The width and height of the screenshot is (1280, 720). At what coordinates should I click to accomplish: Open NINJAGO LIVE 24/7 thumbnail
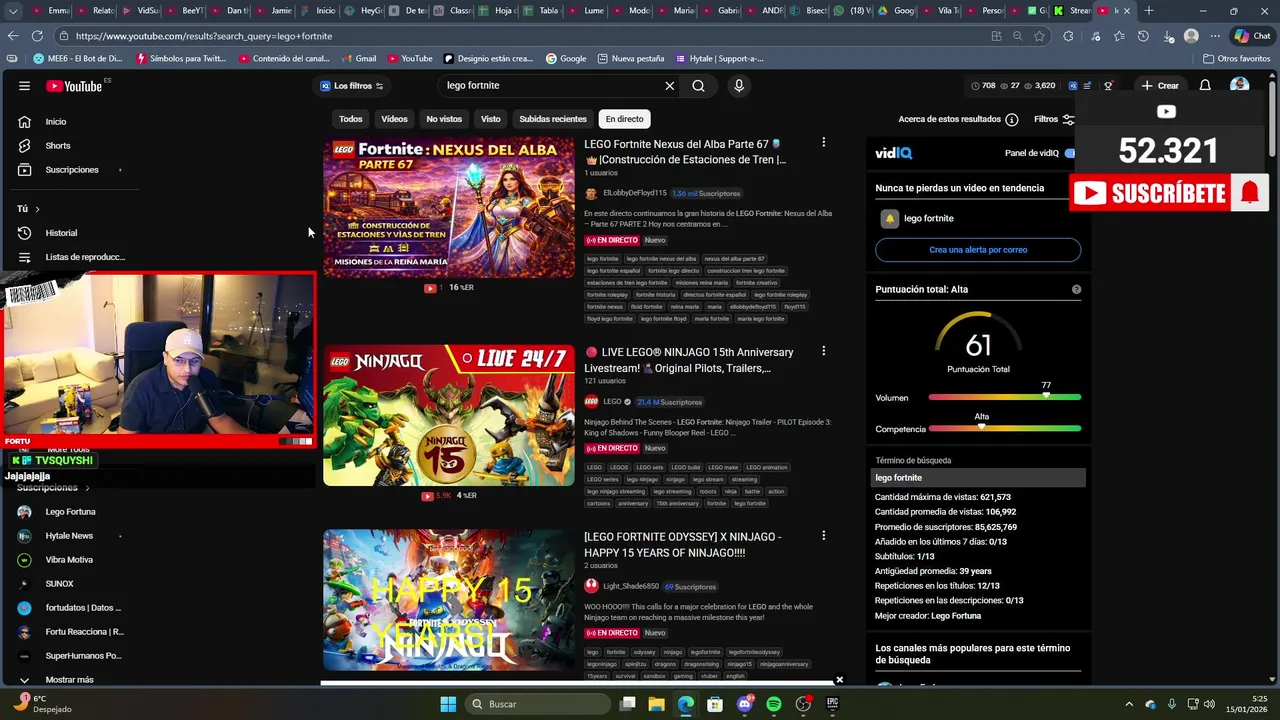[x=449, y=415]
